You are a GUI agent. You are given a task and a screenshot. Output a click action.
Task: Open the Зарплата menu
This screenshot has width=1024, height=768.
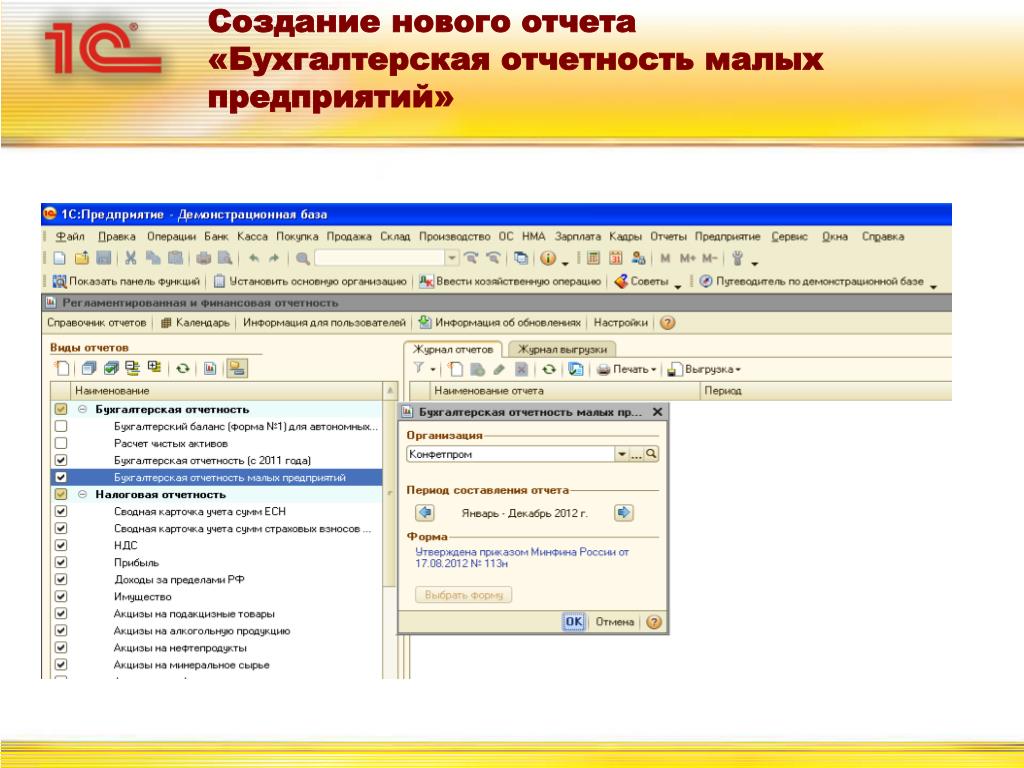pos(577,236)
